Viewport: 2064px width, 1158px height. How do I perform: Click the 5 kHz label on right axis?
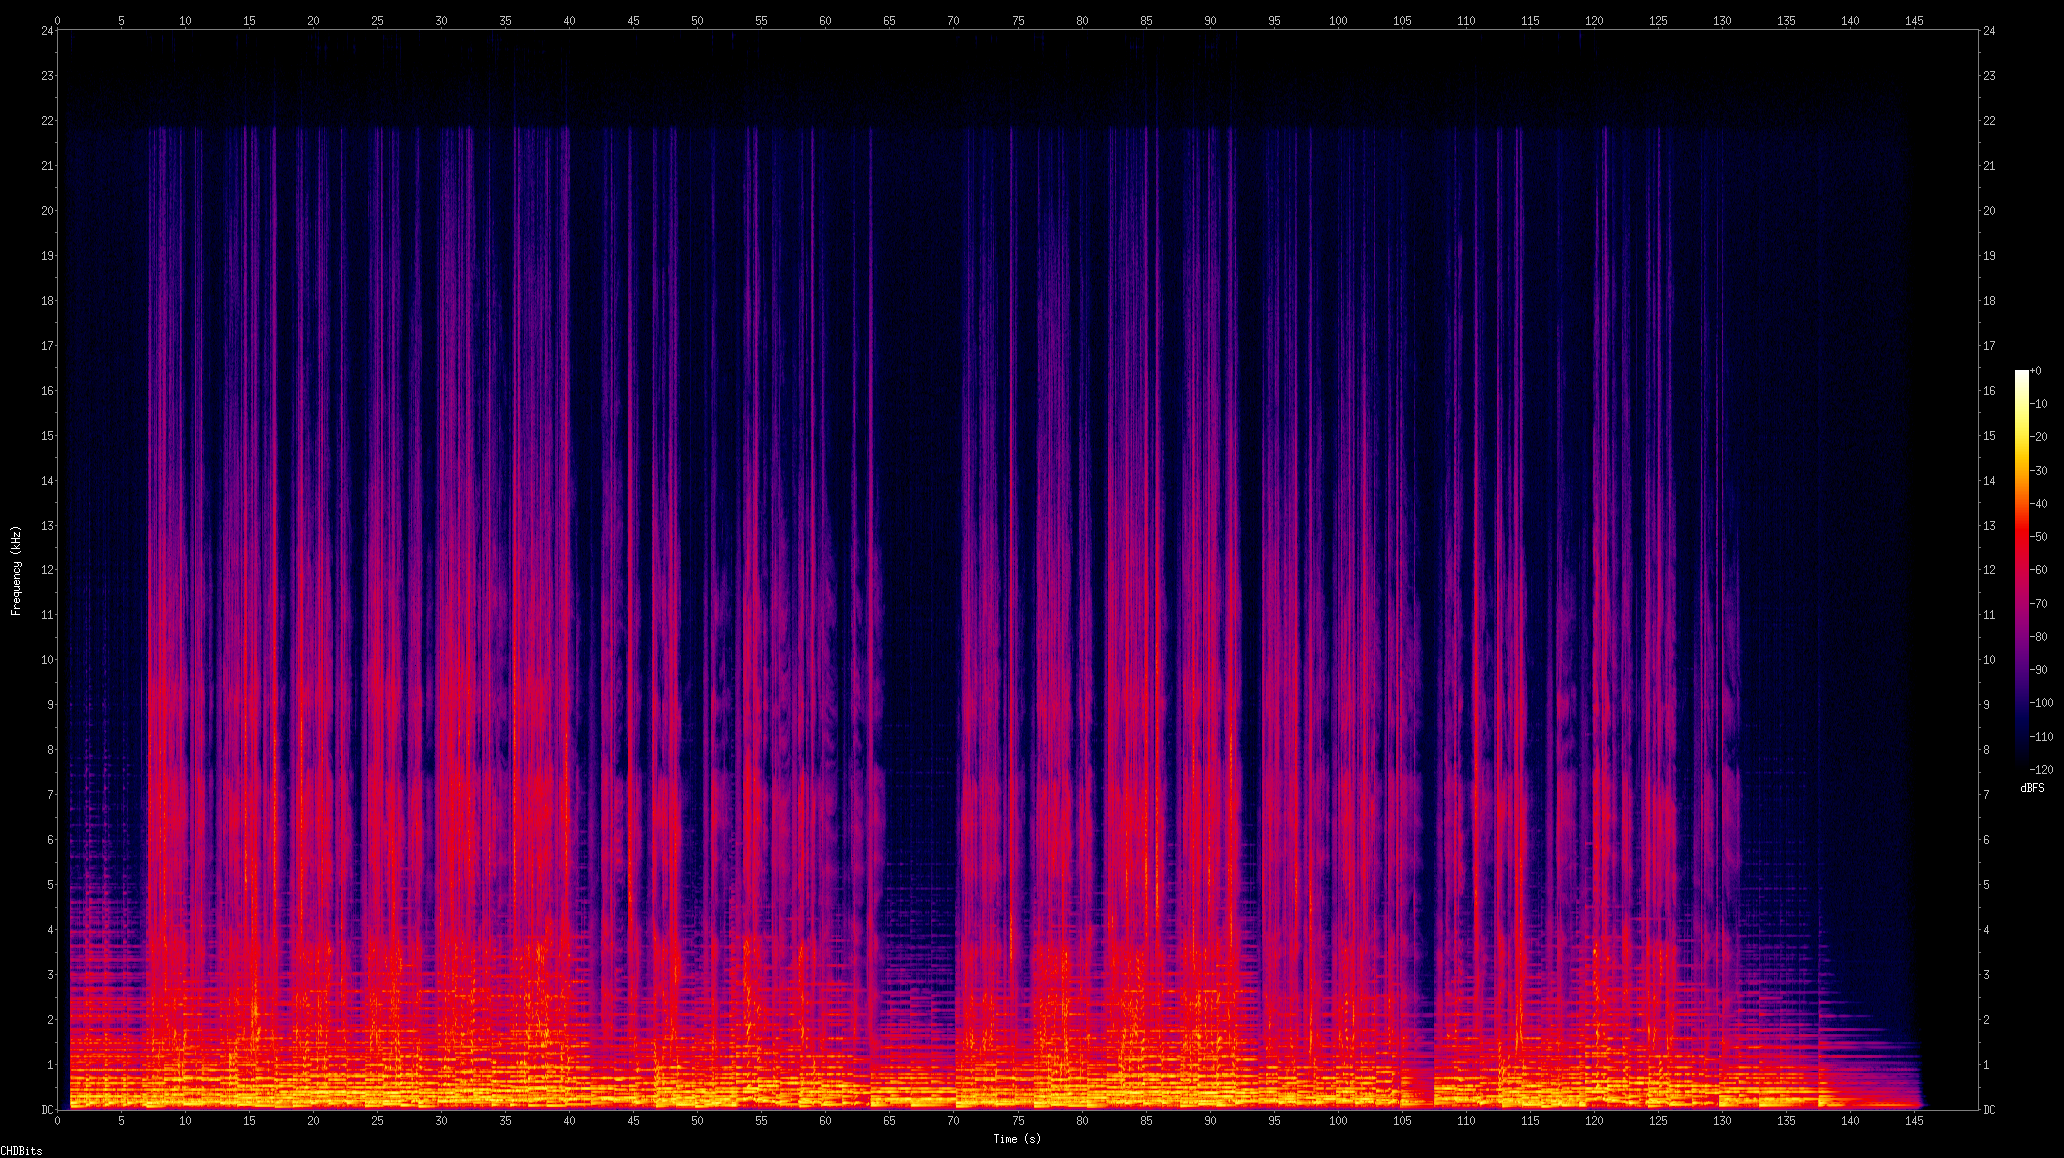point(1987,885)
